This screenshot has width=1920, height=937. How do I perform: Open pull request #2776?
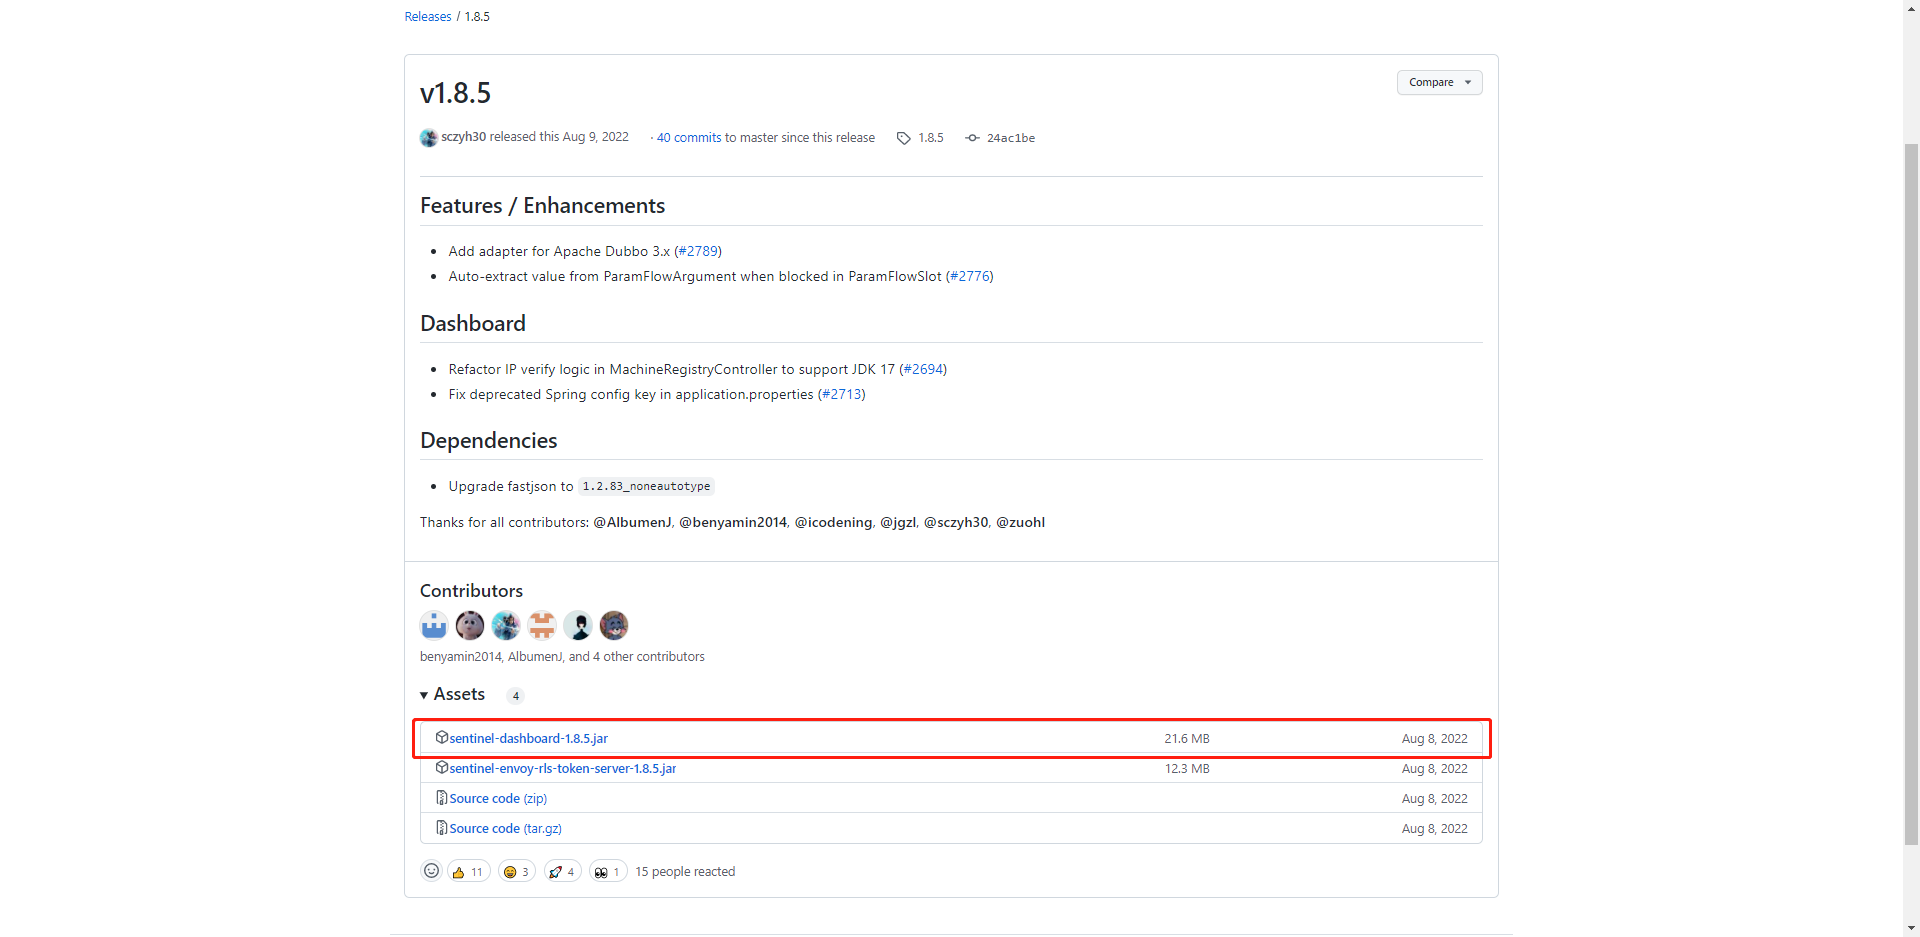pos(970,276)
